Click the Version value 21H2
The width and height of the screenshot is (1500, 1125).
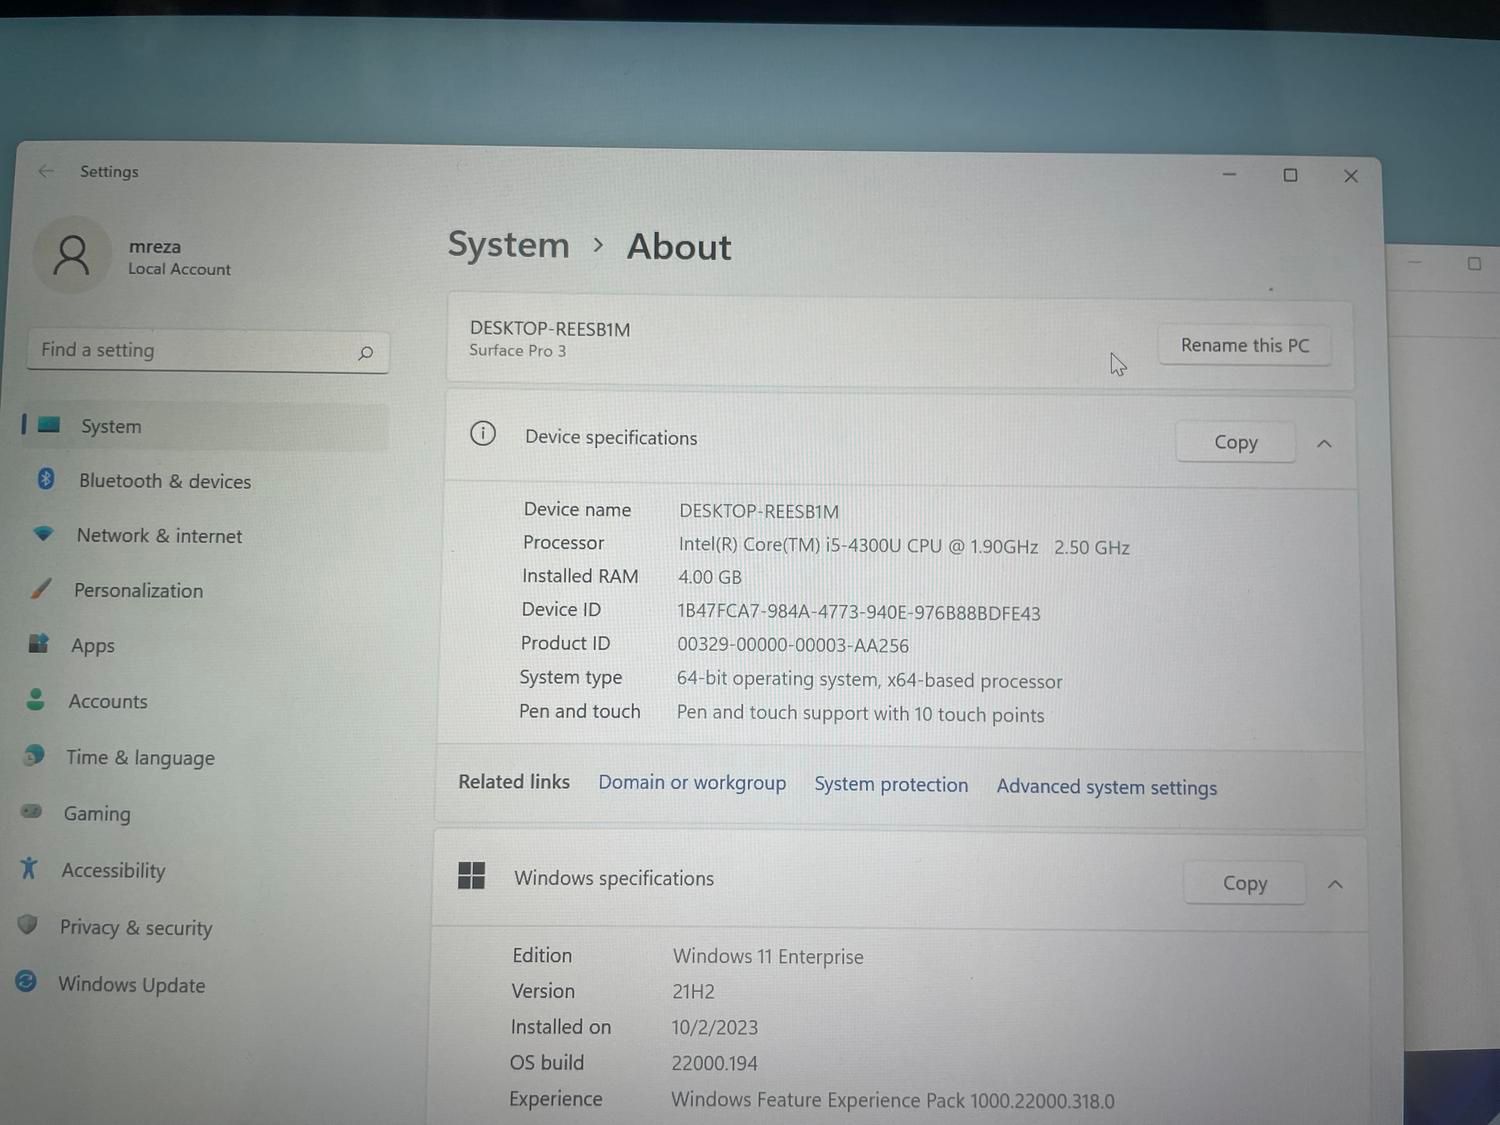tap(693, 991)
